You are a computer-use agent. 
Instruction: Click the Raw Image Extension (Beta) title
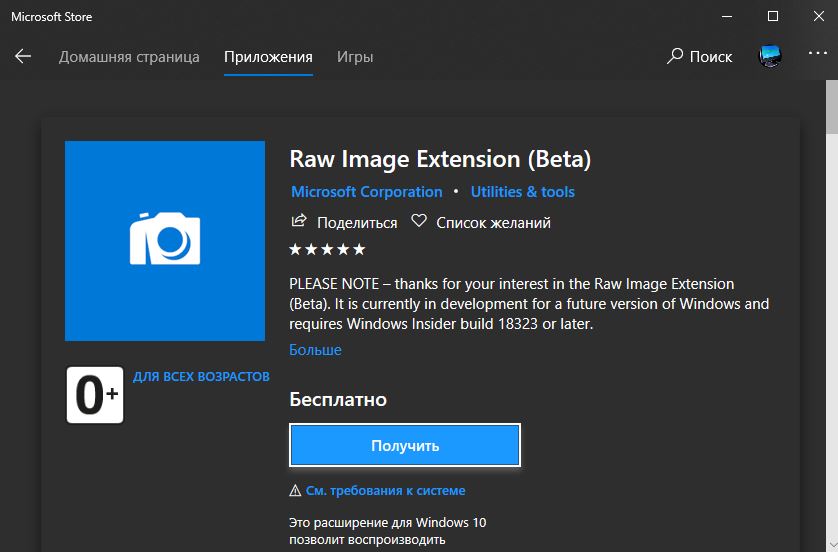pos(440,159)
